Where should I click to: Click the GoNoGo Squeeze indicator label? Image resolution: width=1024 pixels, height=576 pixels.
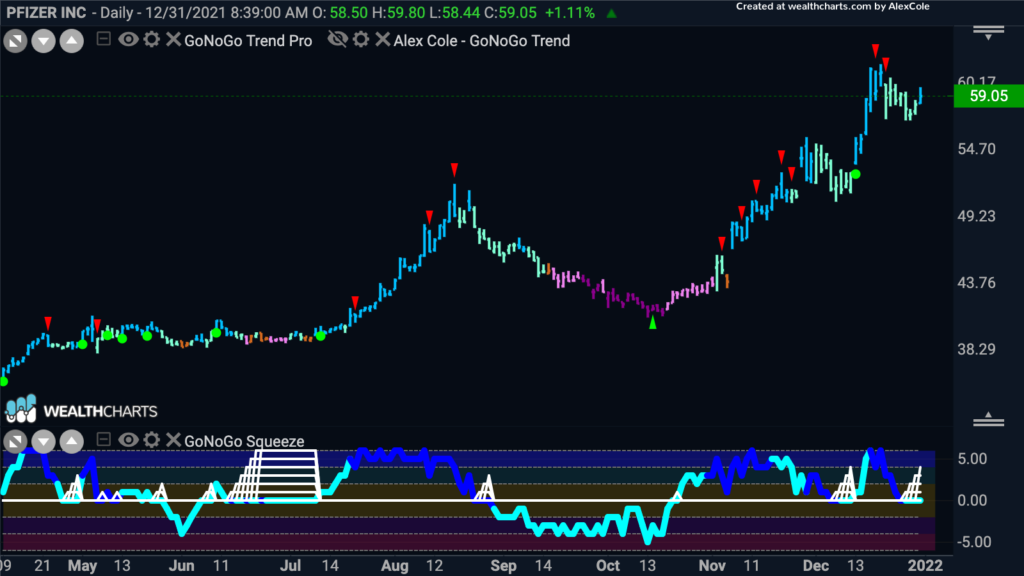[x=244, y=441]
